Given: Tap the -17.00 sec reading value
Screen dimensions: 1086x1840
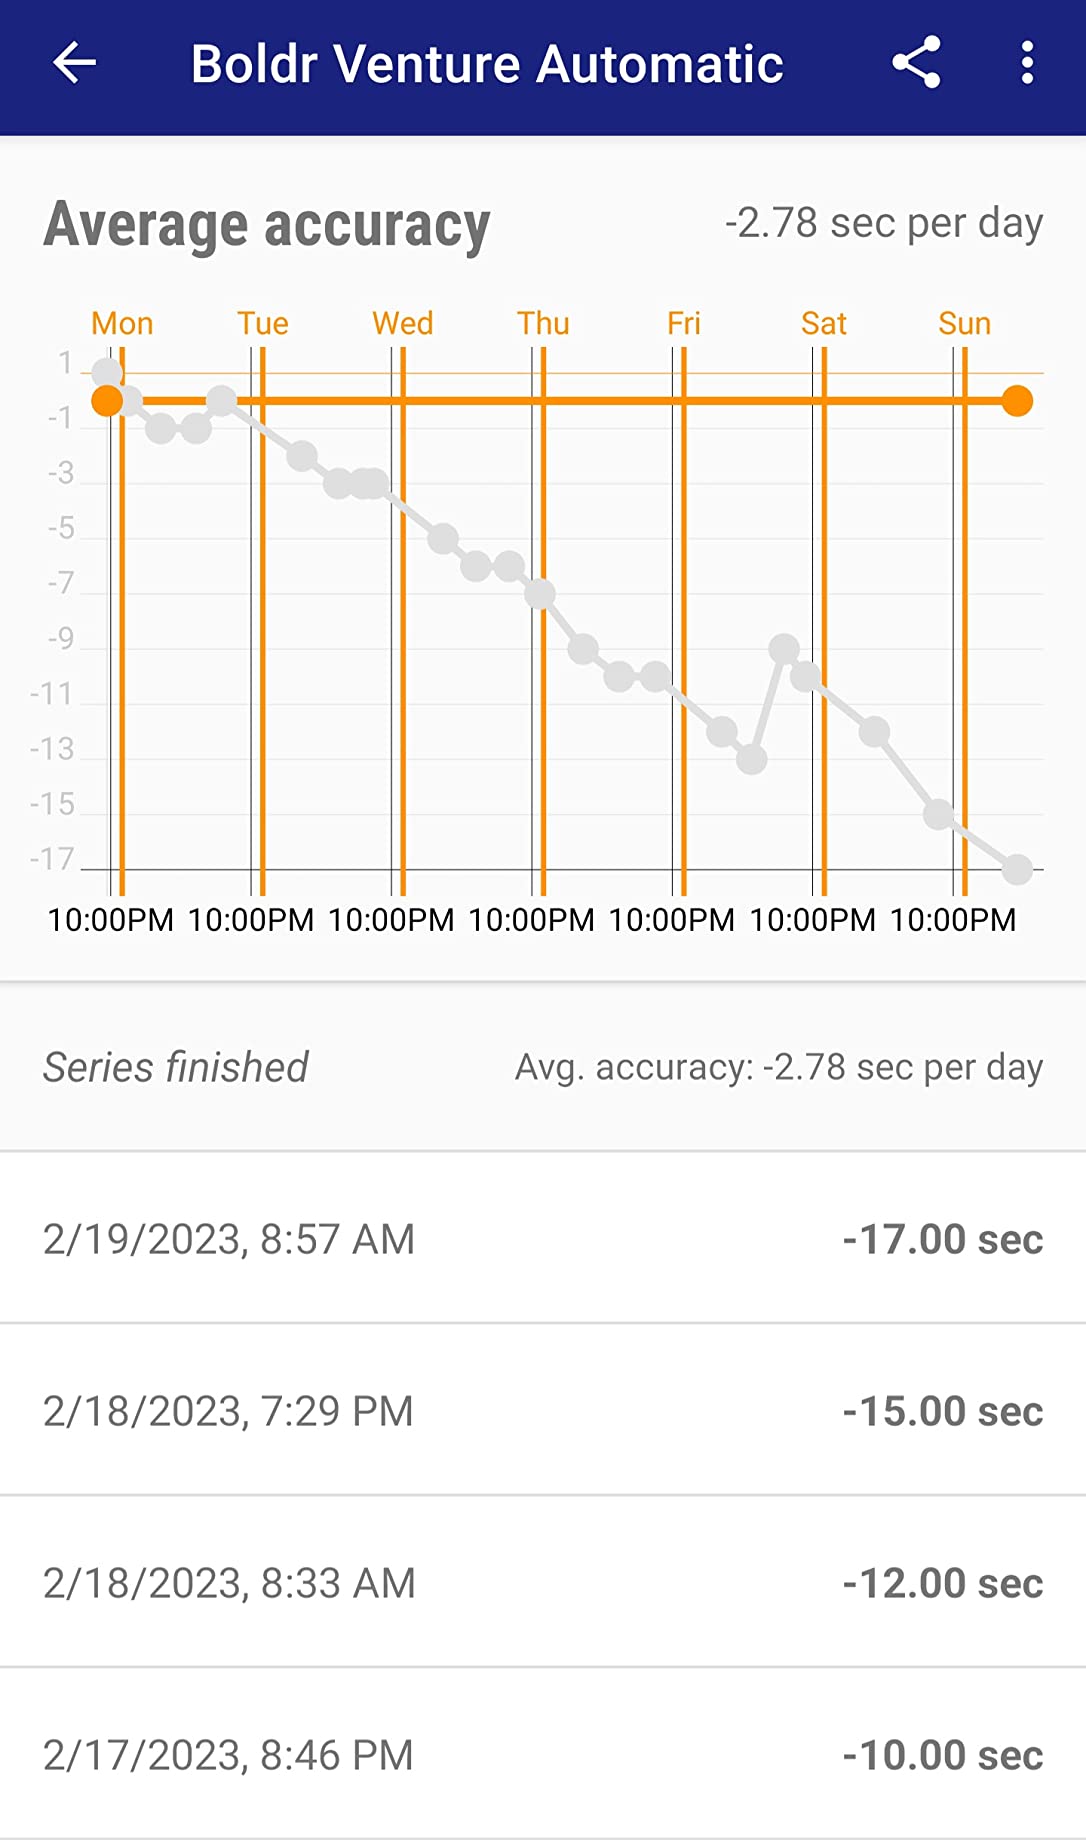Looking at the screenshot, I should coord(942,1239).
